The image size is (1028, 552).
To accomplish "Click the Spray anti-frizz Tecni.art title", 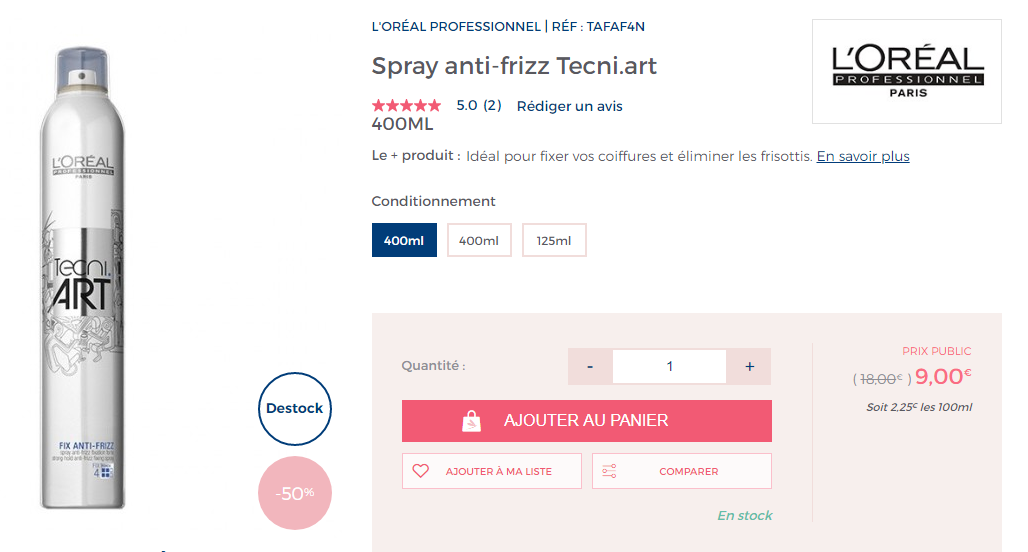I will coord(514,66).
